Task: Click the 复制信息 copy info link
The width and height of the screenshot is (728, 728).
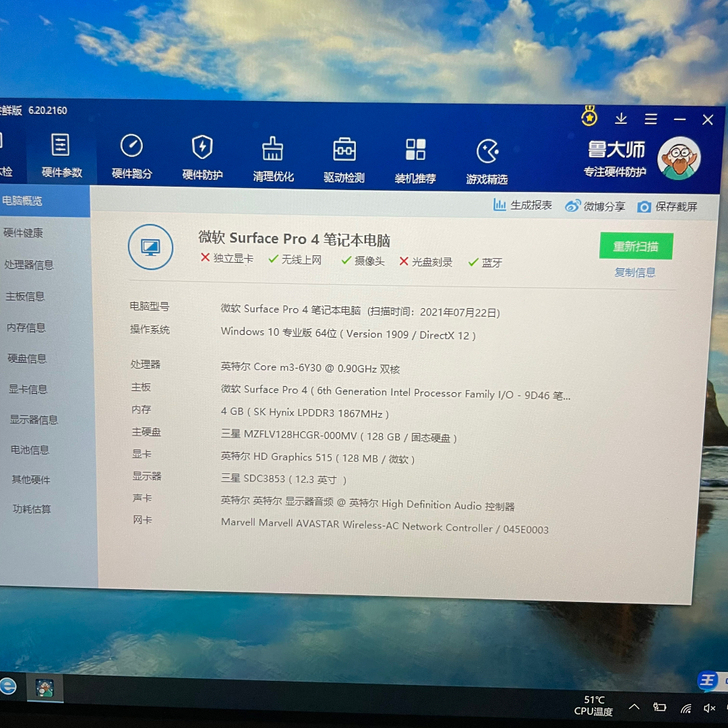Action: click(635, 272)
